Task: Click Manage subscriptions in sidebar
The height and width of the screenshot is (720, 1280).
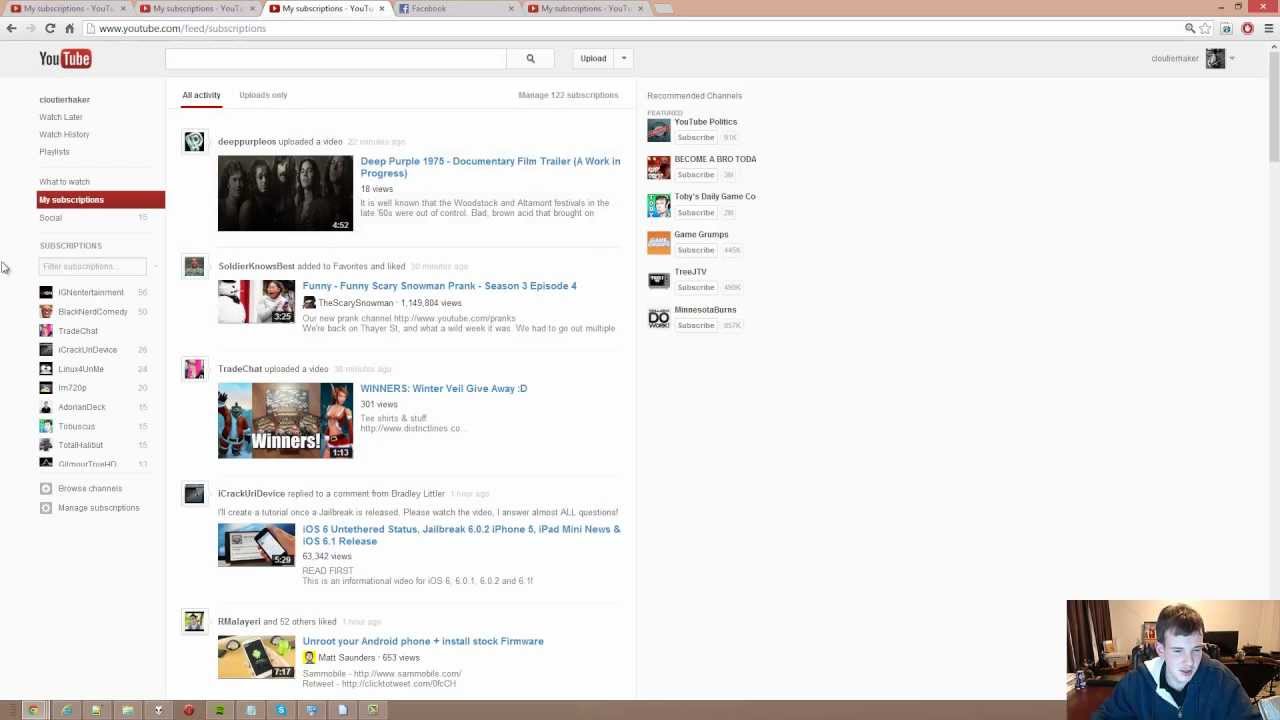Action: (98, 508)
